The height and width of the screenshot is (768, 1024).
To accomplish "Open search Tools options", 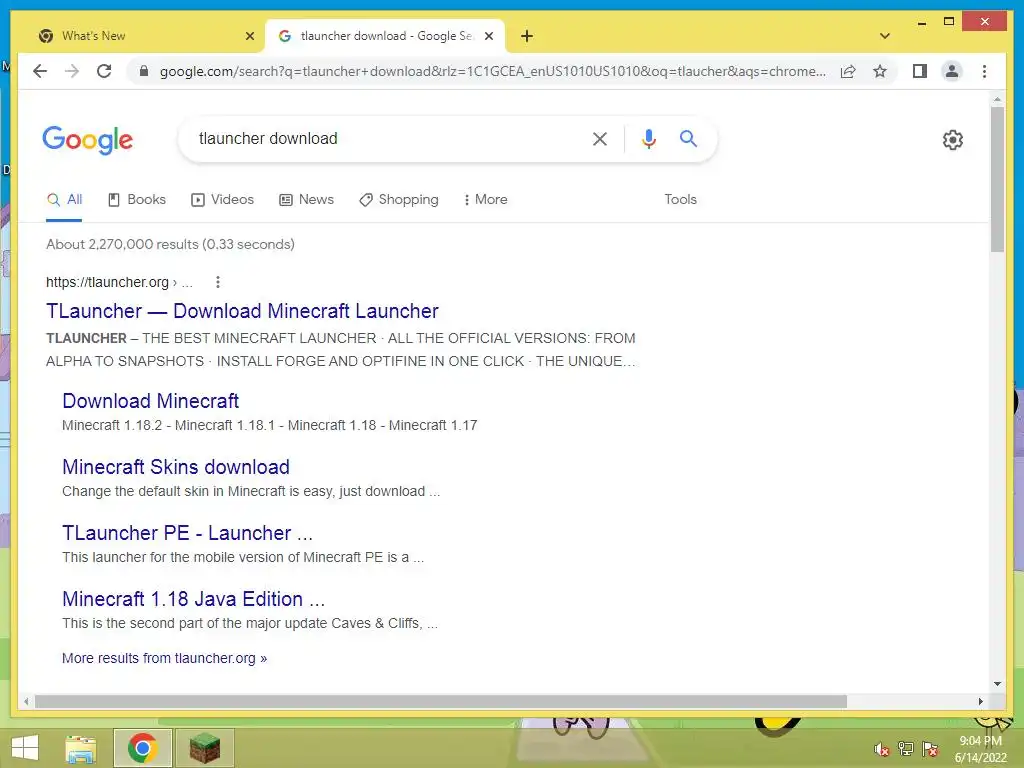I will (x=680, y=200).
